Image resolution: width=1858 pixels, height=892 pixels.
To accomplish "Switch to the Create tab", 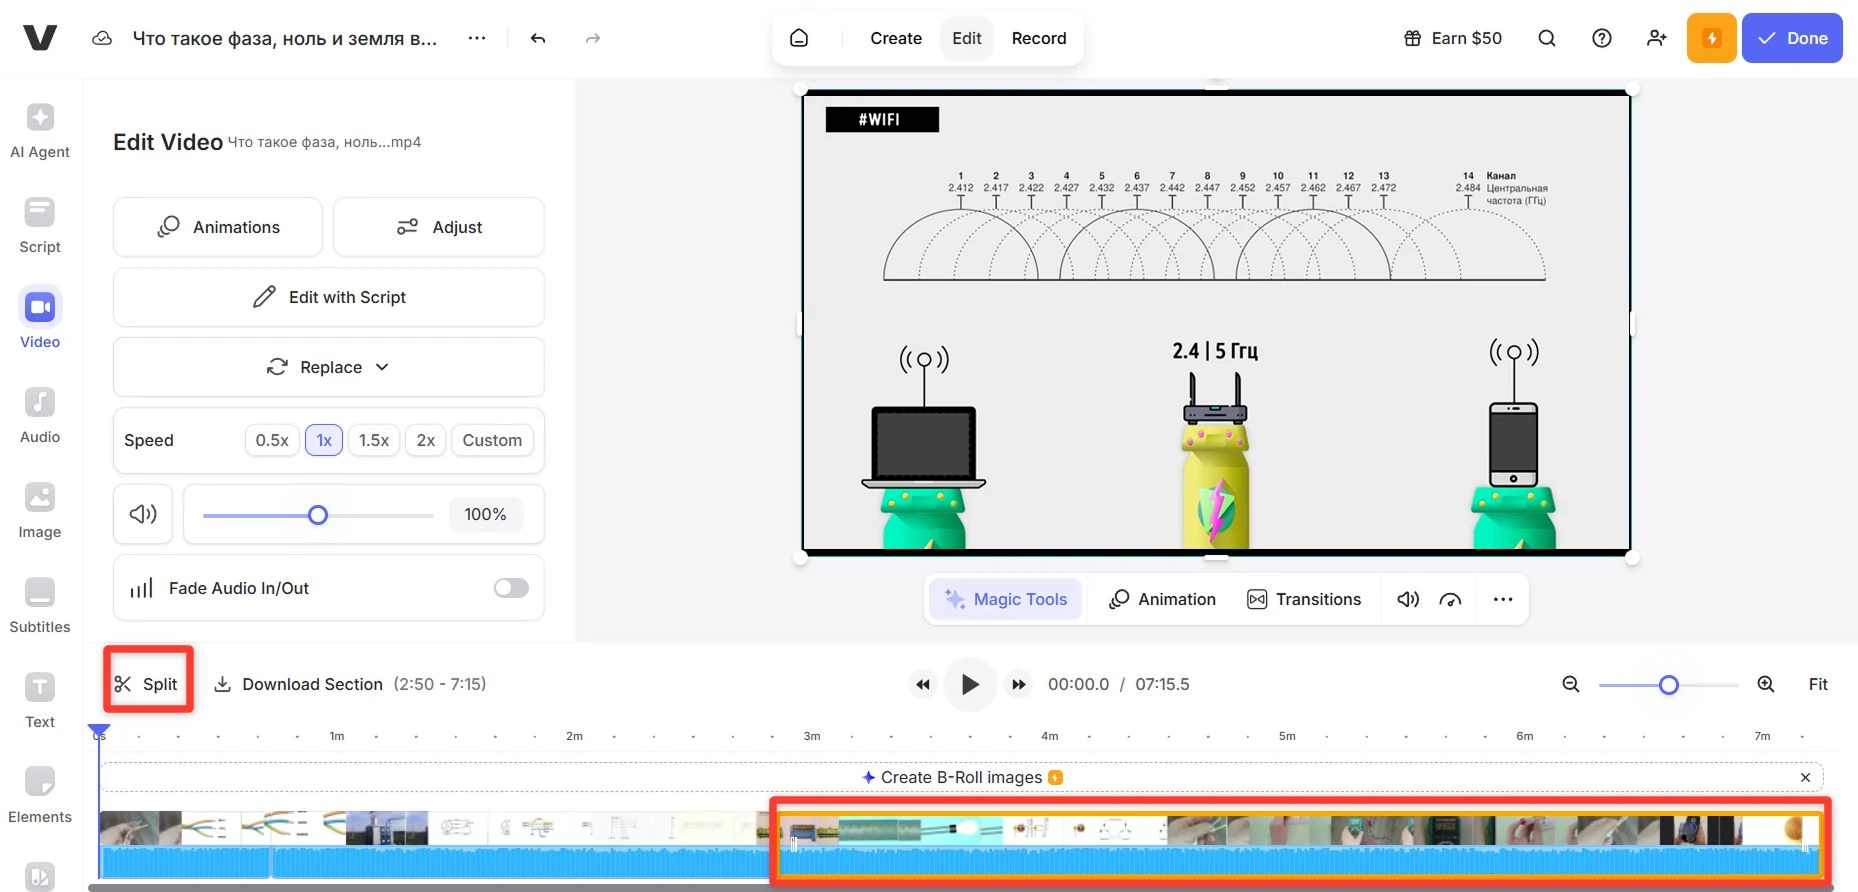I will point(895,38).
